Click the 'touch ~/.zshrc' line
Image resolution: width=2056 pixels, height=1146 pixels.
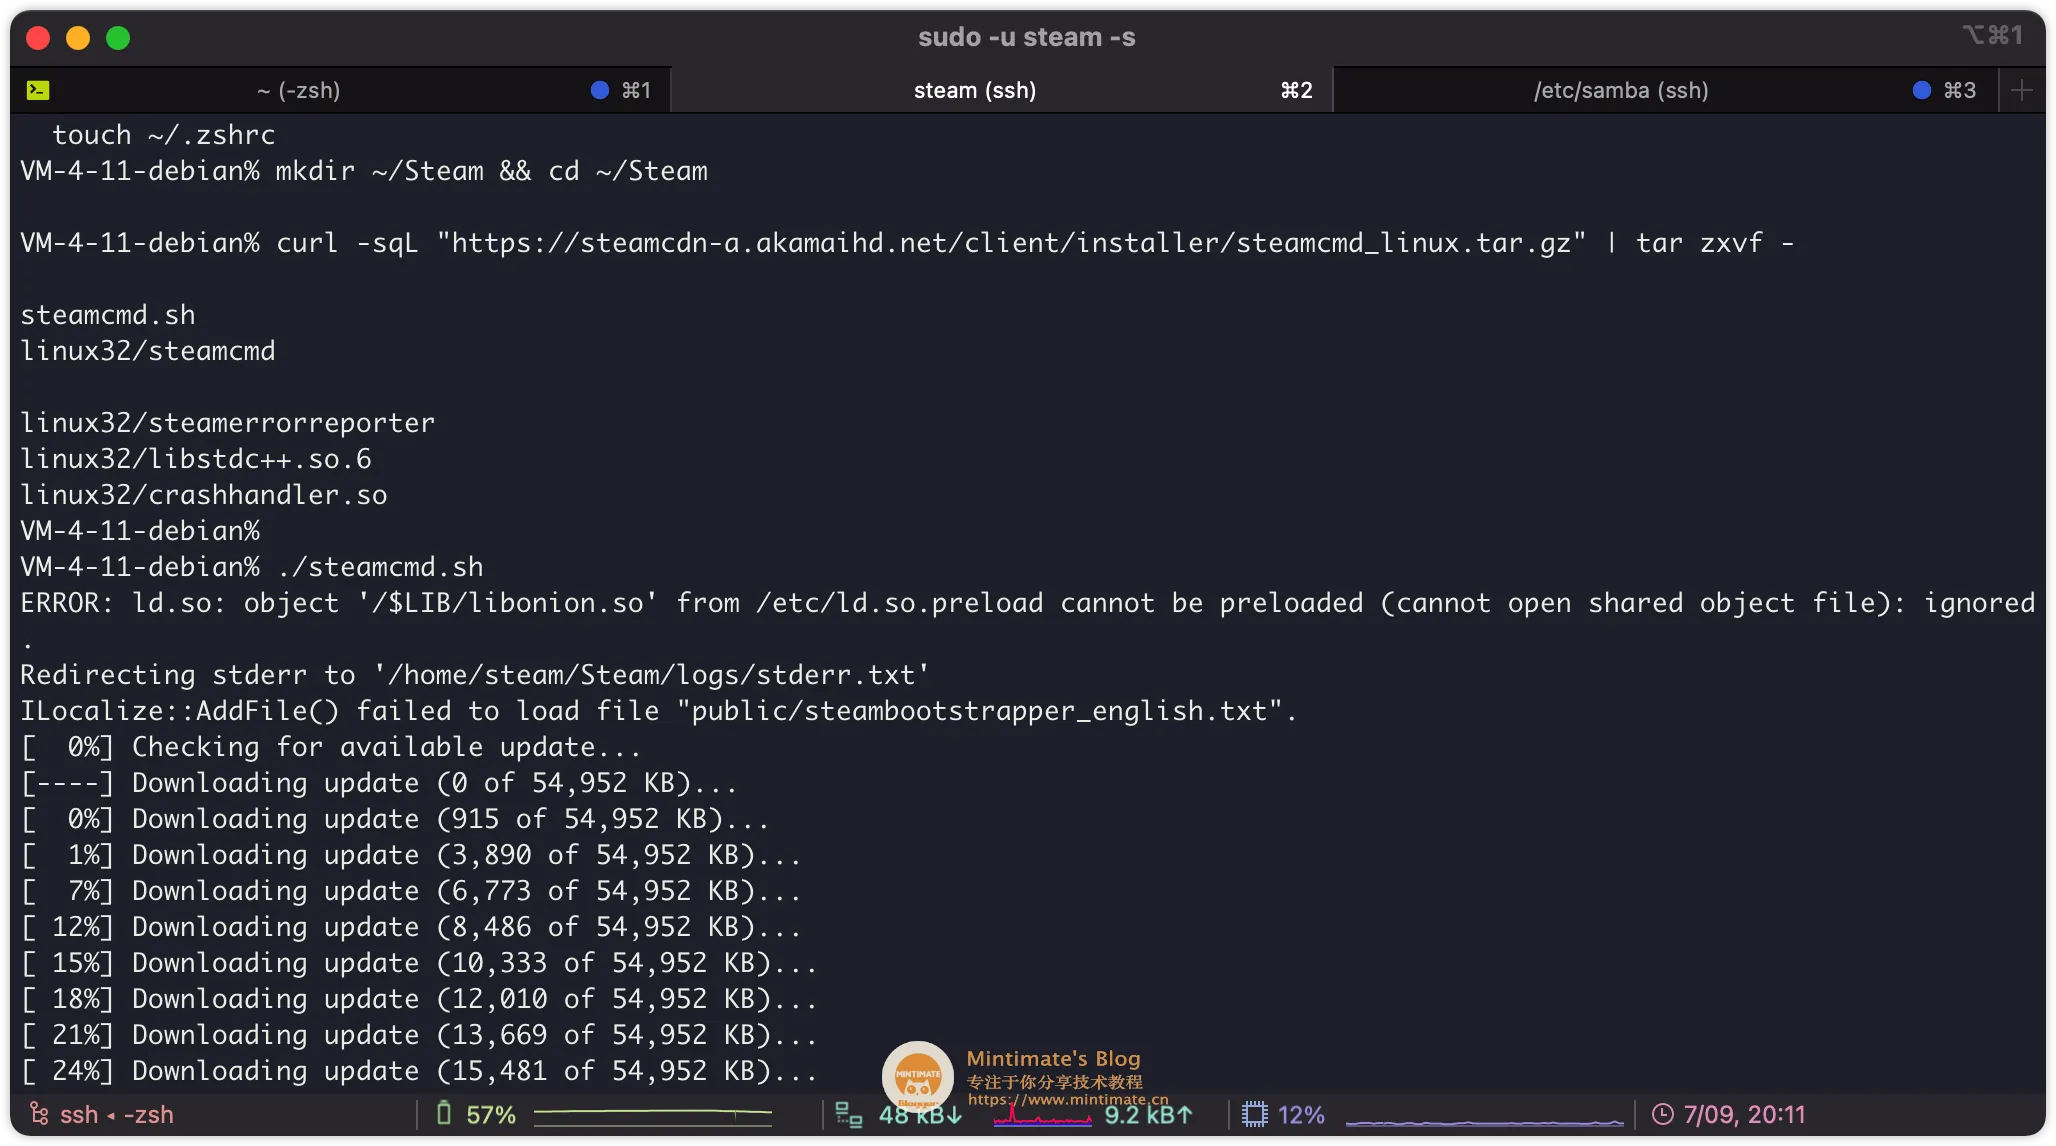[164, 135]
